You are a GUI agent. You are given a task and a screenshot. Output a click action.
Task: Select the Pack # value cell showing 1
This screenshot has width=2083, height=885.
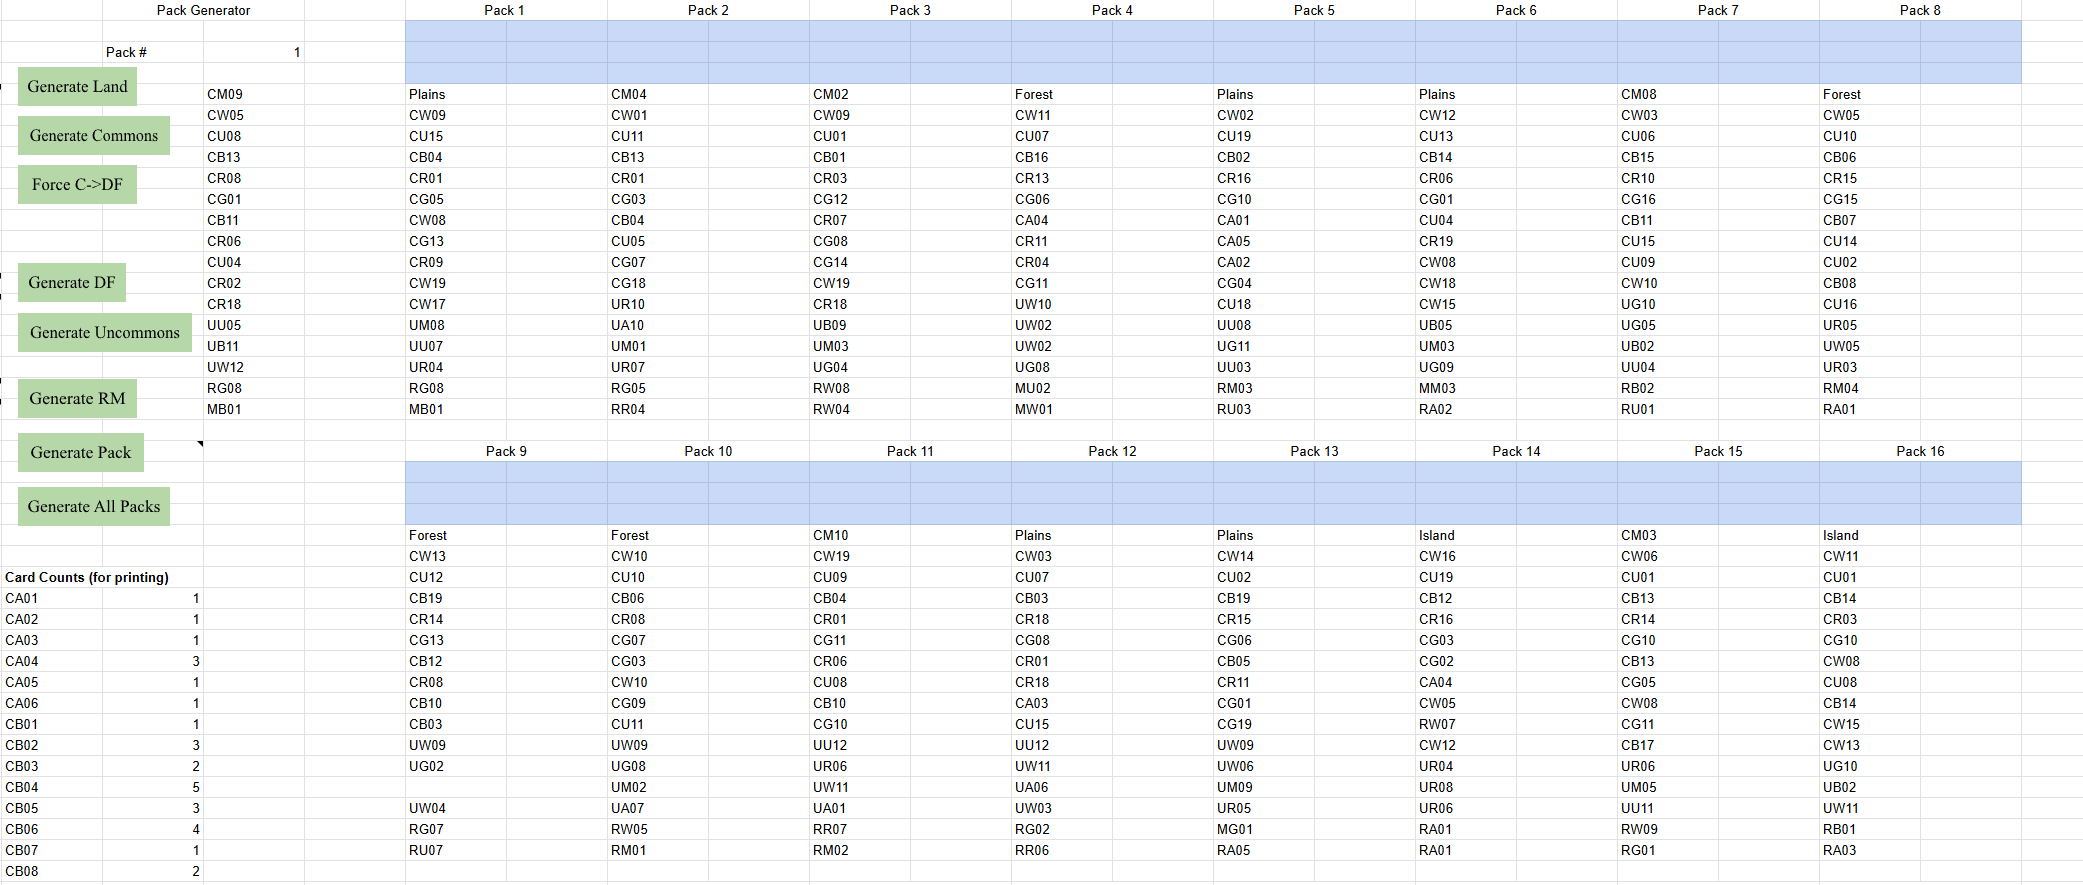pos(254,52)
